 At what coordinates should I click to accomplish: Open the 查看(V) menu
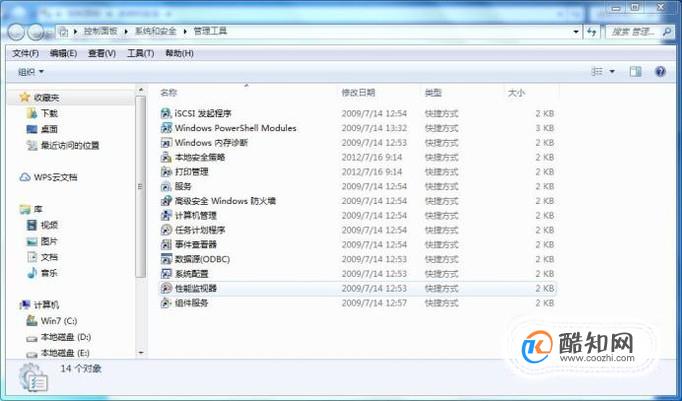102,53
